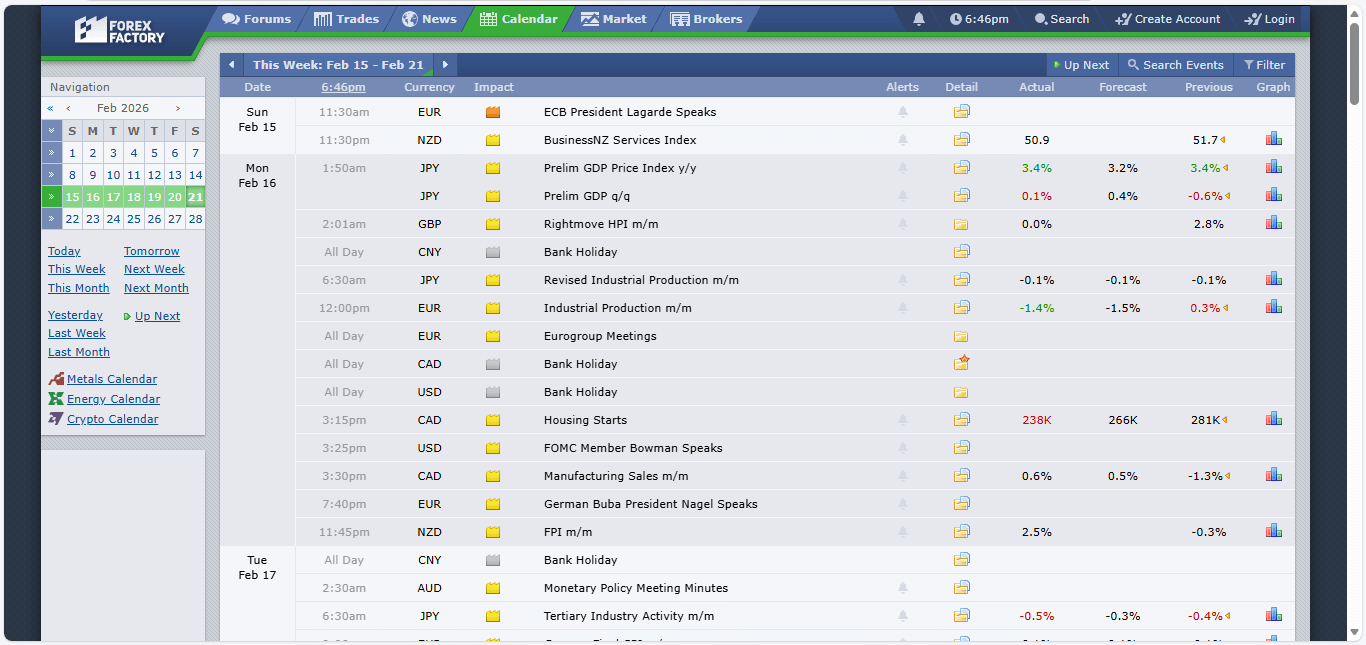
Task: Set alert bell for Housing Starts
Action: [x=903, y=420]
